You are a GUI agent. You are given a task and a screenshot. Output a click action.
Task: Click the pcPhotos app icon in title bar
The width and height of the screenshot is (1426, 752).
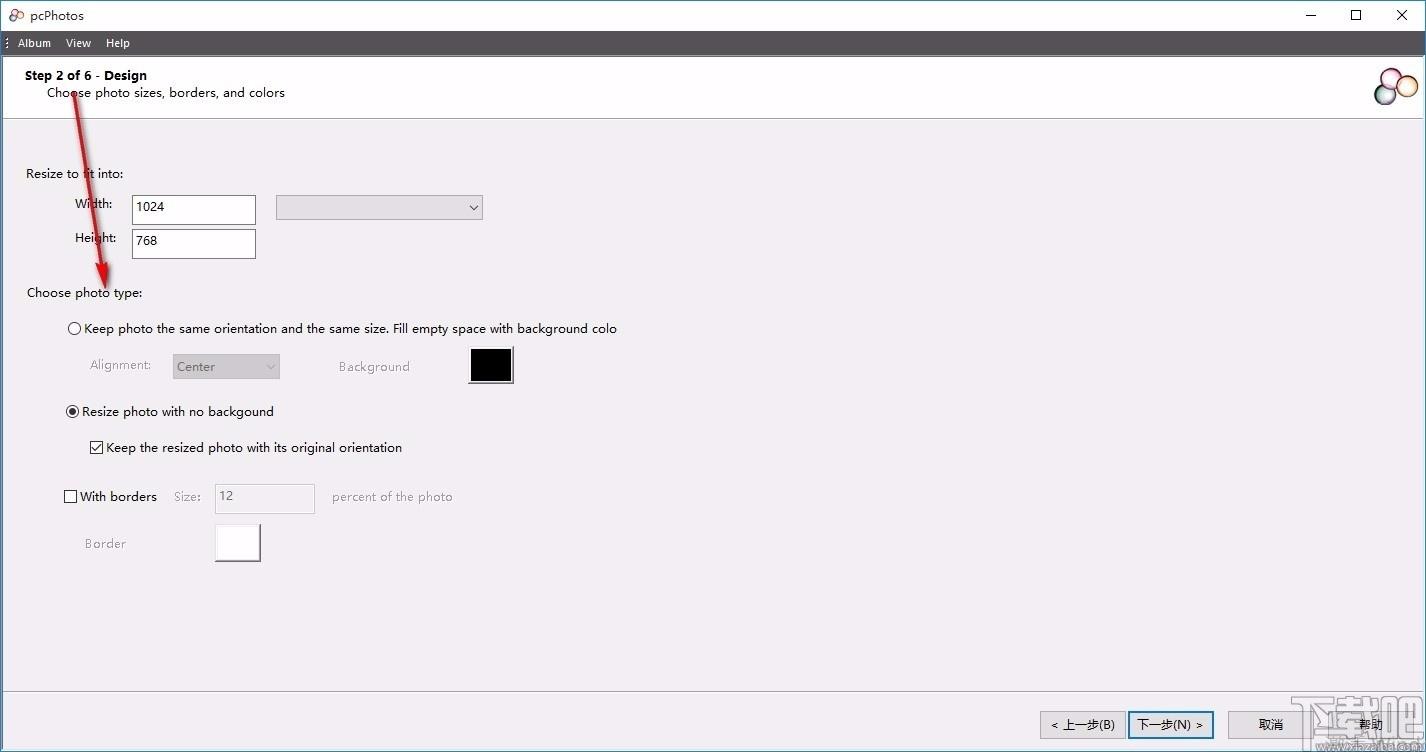pos(16,15)
